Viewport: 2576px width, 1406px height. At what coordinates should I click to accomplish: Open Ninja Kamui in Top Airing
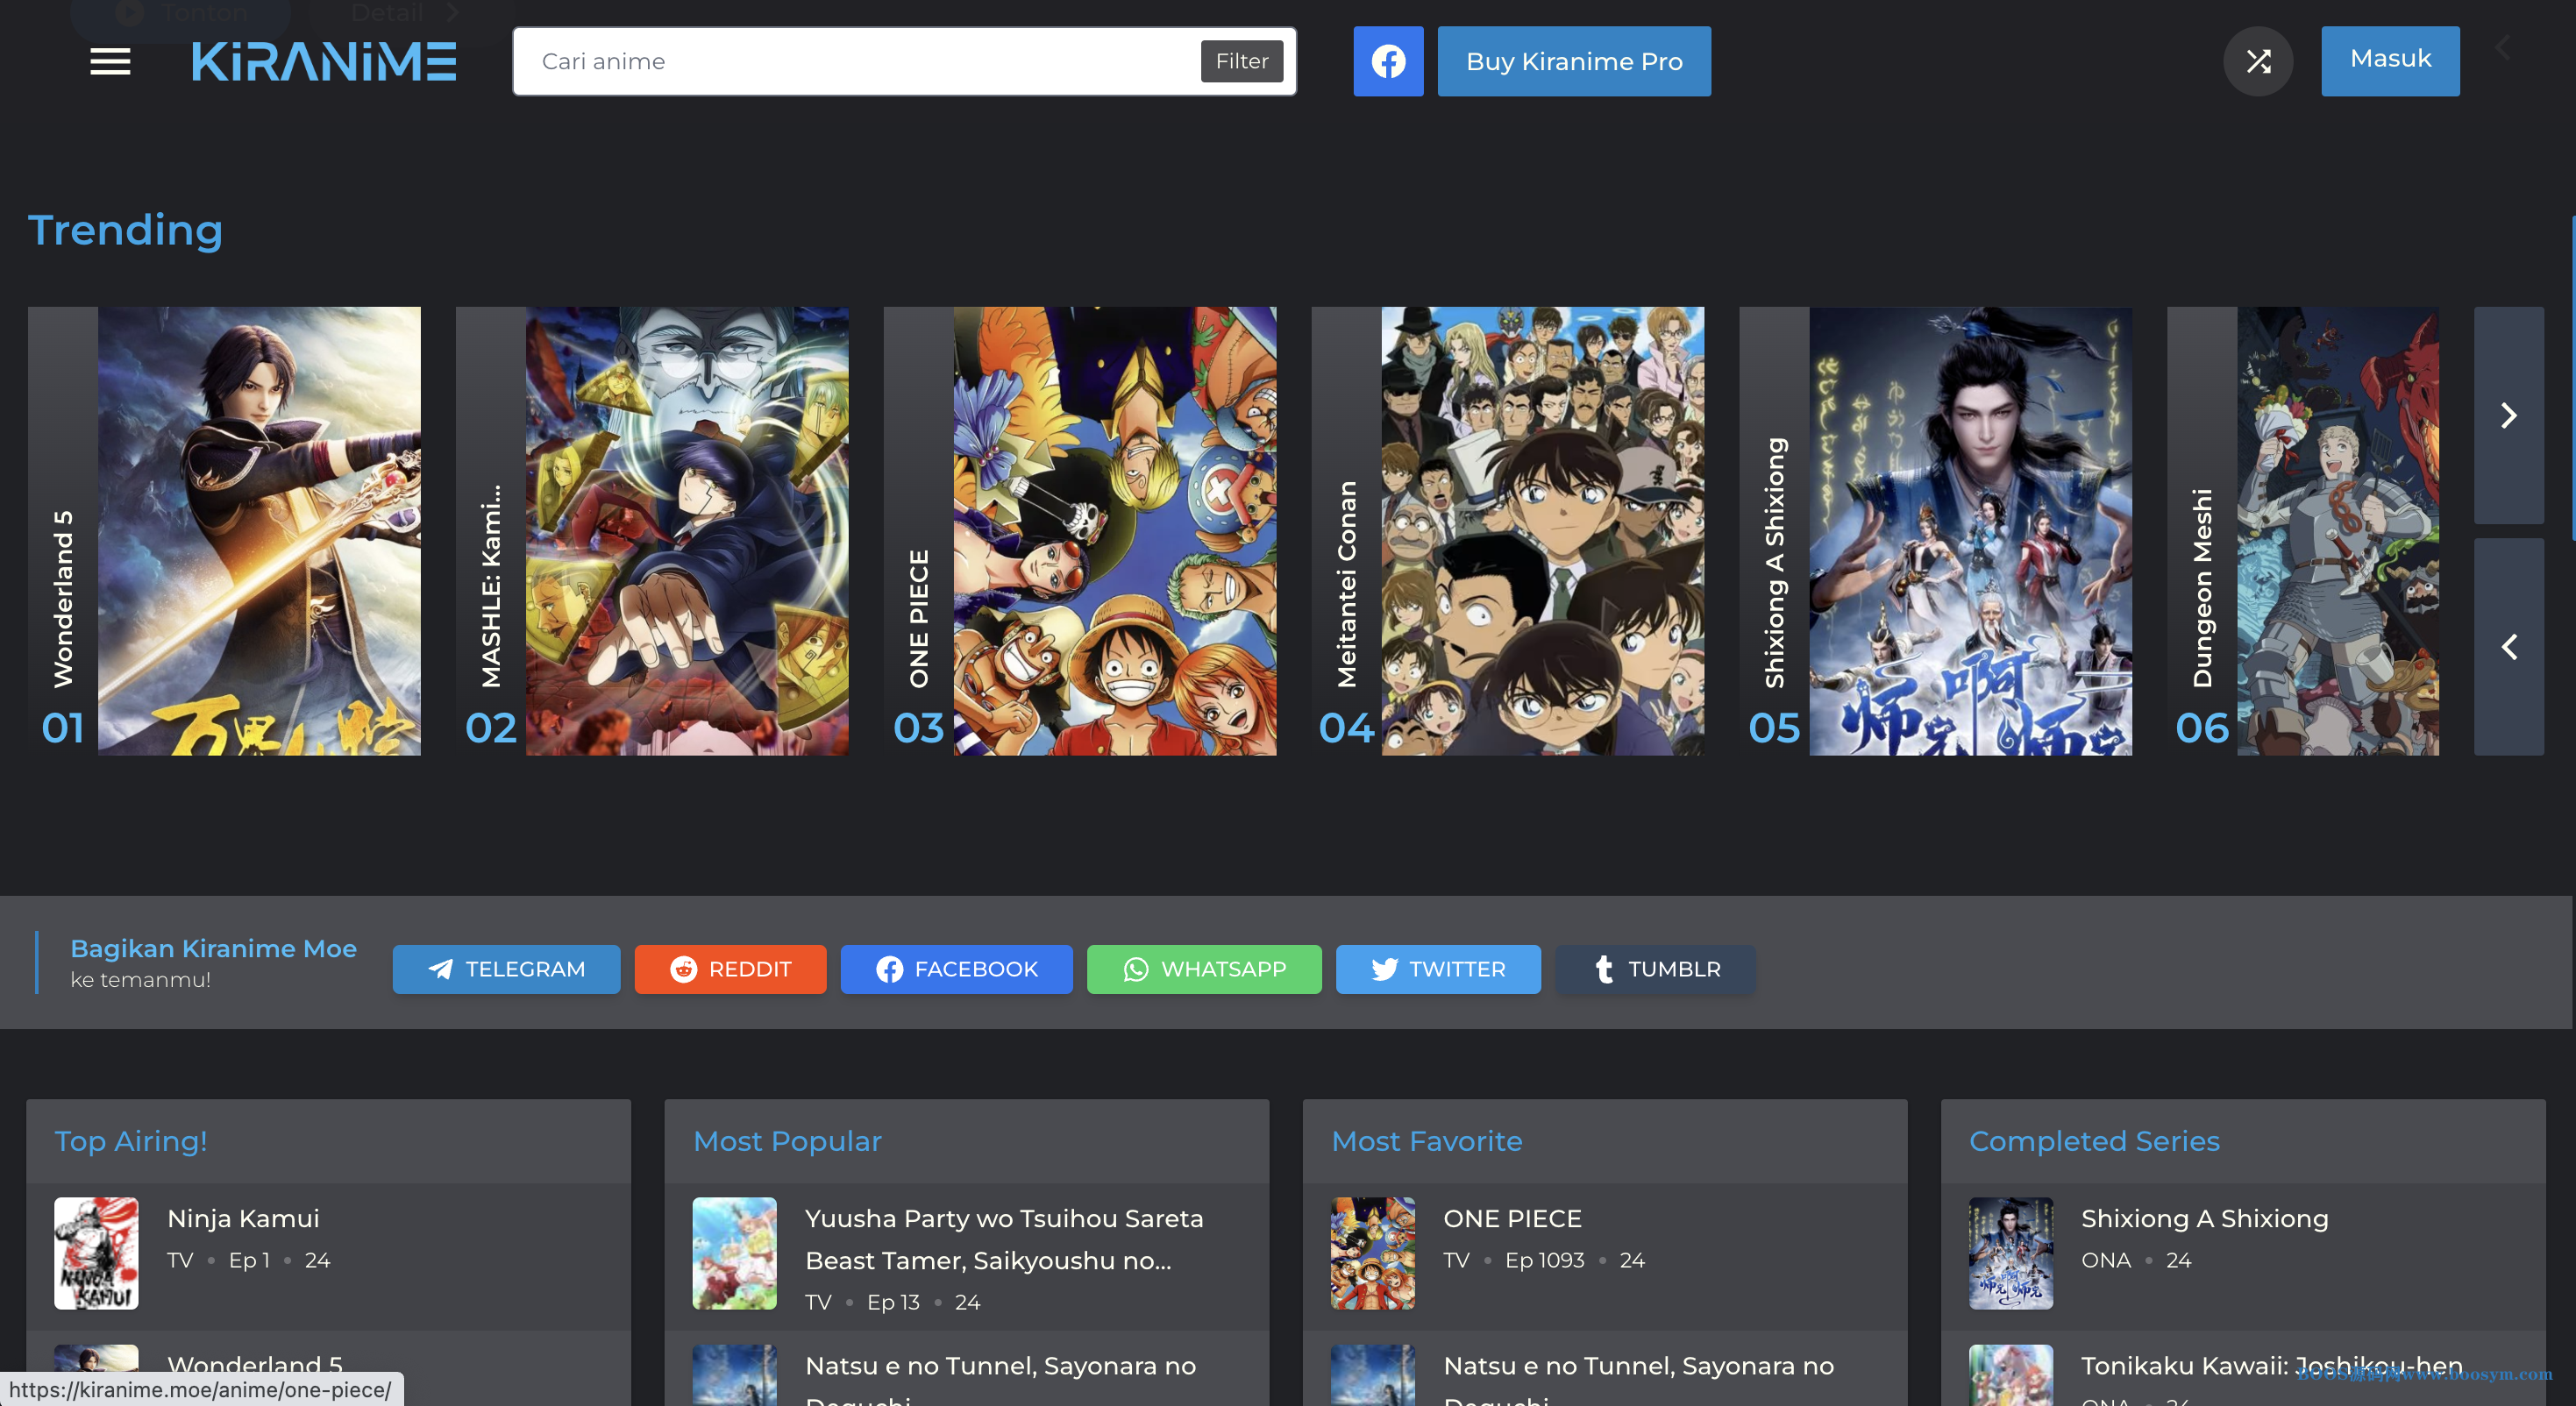243,1218
